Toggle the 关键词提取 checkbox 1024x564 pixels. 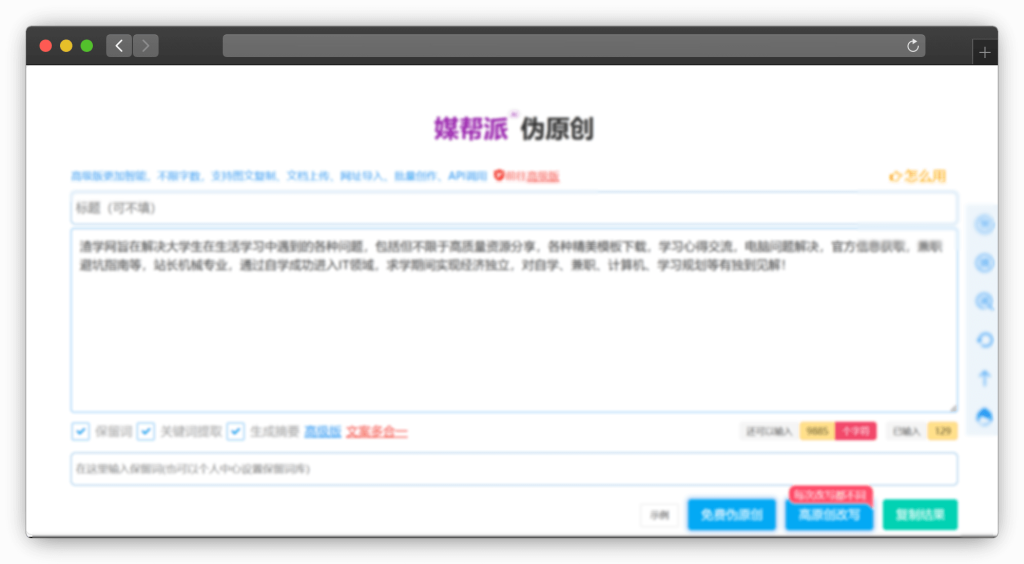click(146, 432)
